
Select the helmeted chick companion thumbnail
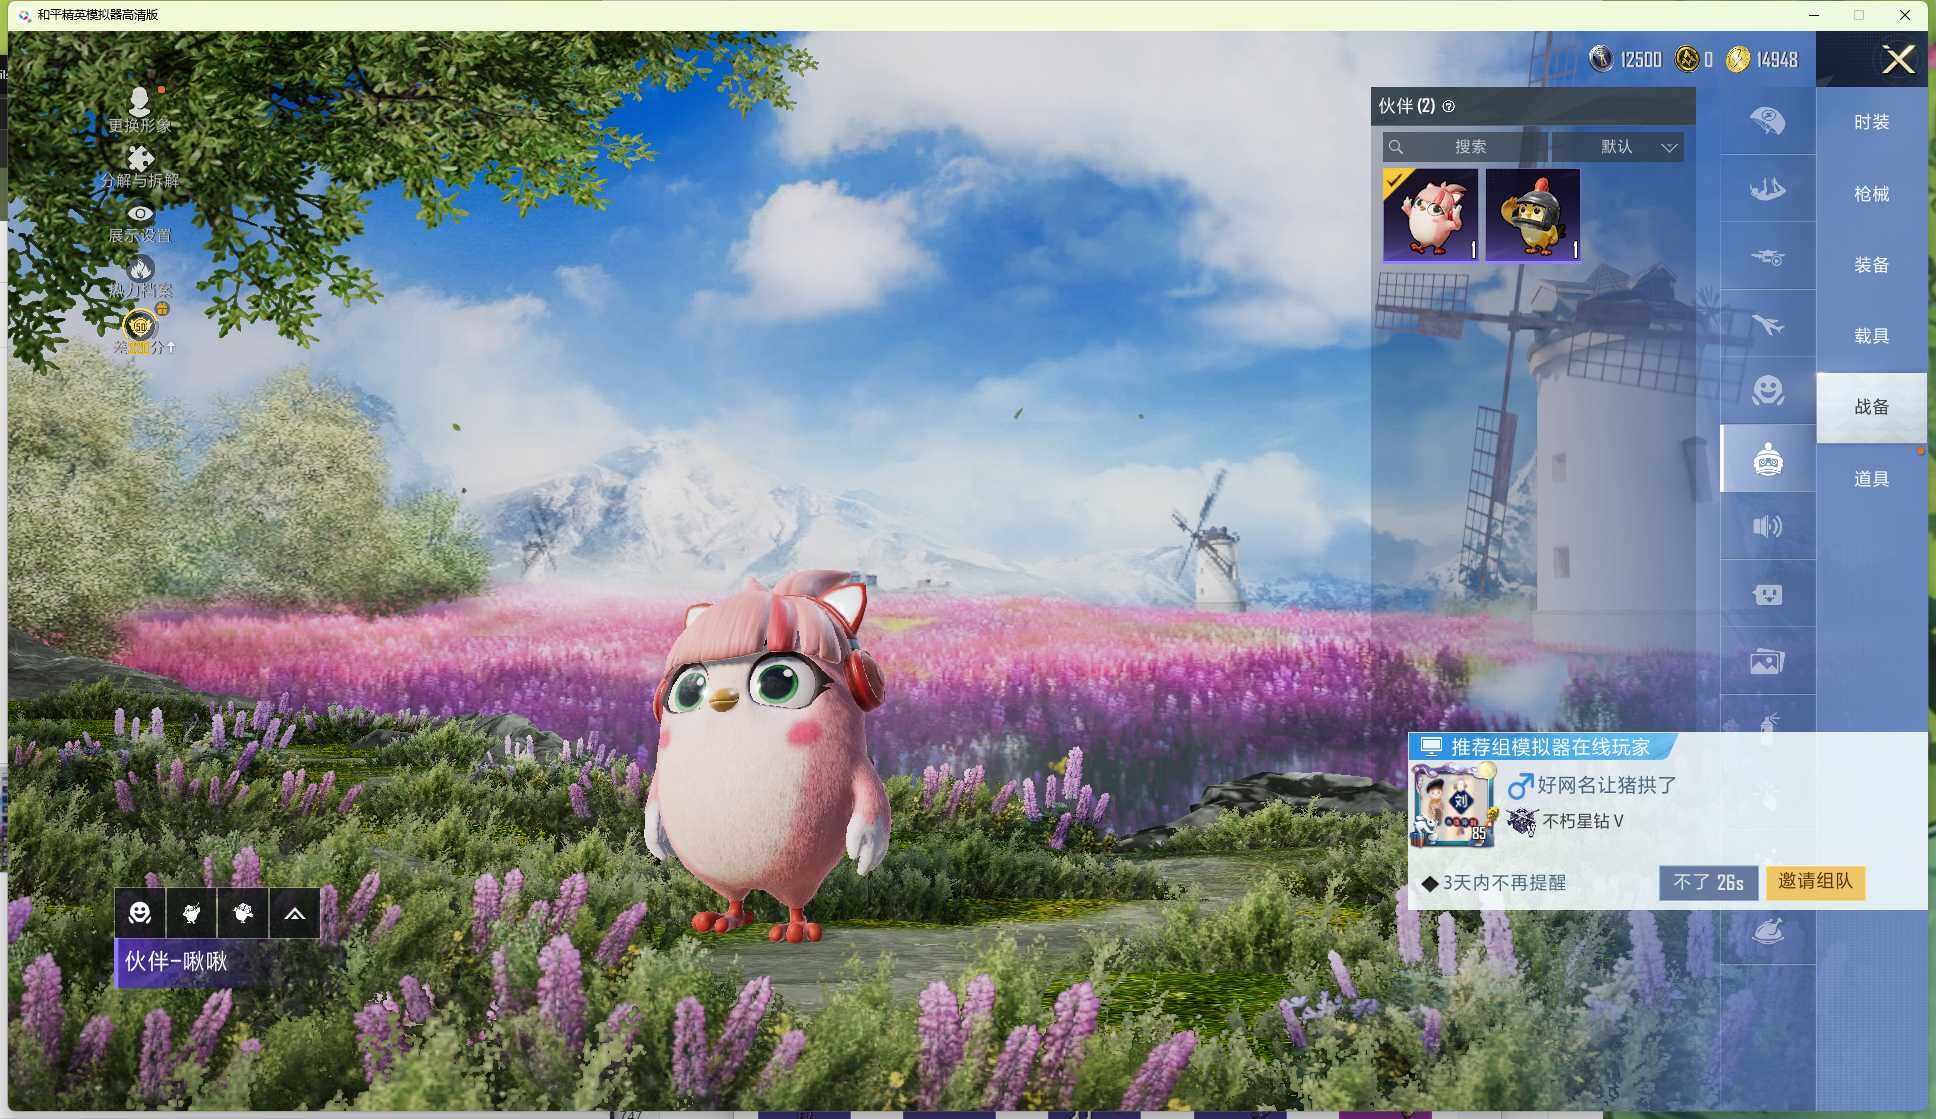pos(1532,215)
